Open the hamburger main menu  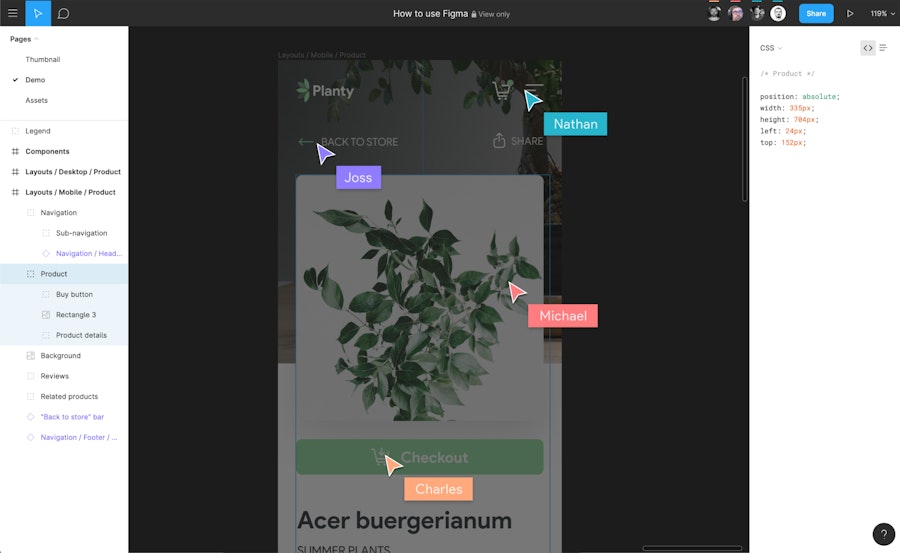click(x=13, y=13)
